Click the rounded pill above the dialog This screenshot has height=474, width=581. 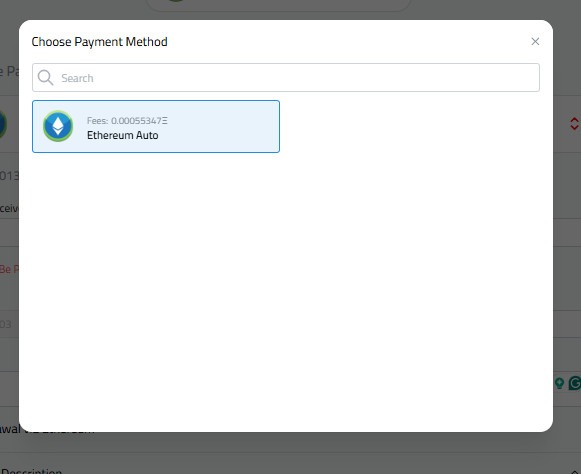tap(279, 5)
